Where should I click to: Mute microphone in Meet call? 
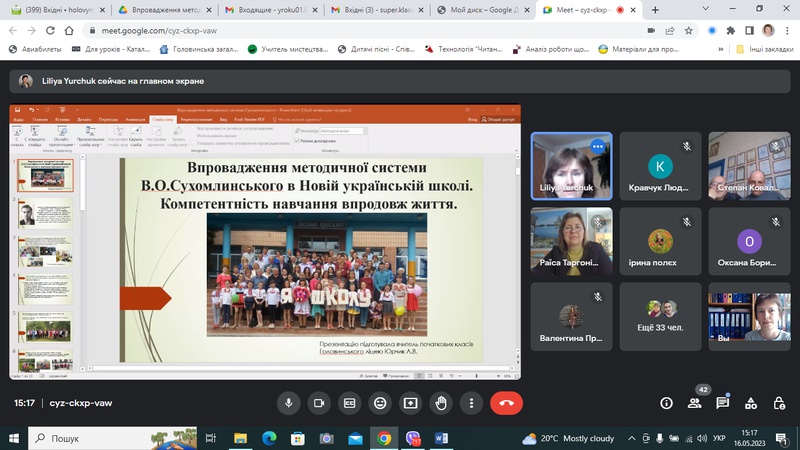[x=288, y=403]
